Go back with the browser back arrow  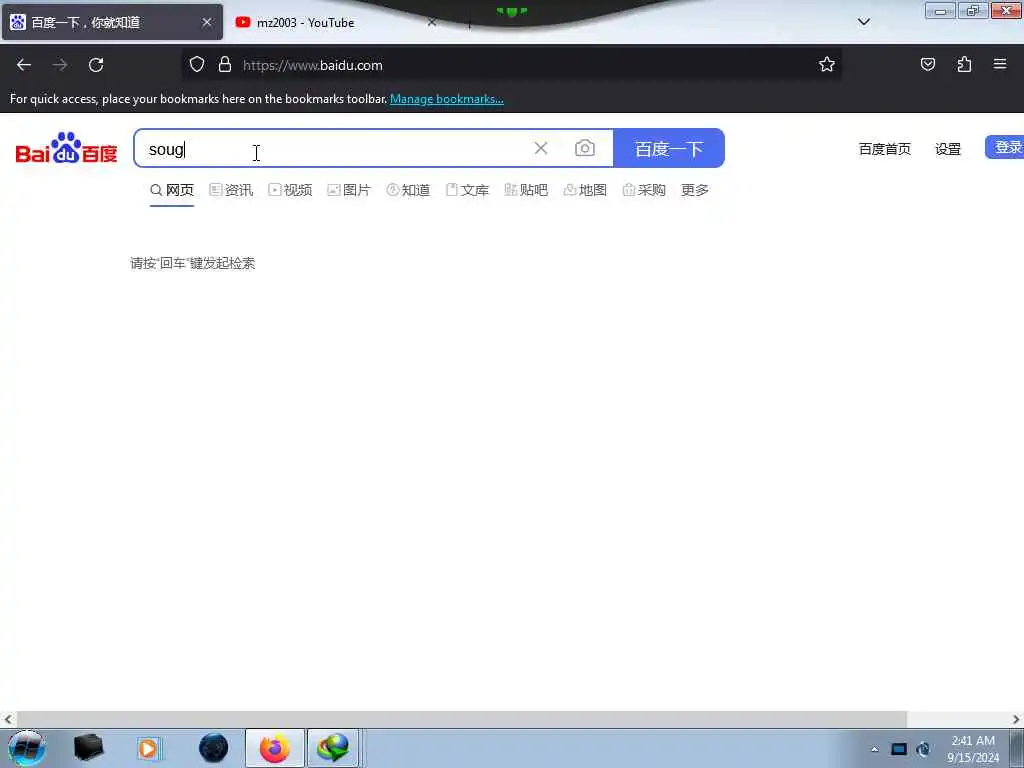(x=24, y=65)
